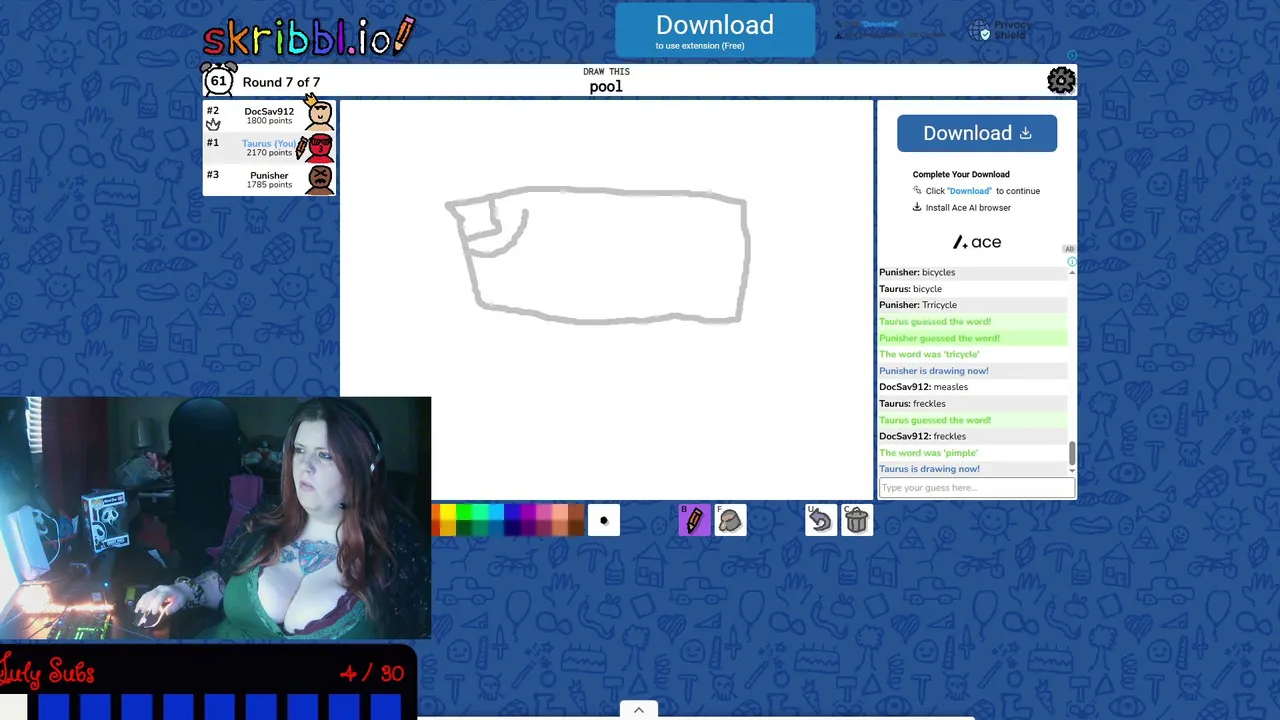Click the webcam overlay video
The image size is (1280, 720).
(x=215, y=518)
